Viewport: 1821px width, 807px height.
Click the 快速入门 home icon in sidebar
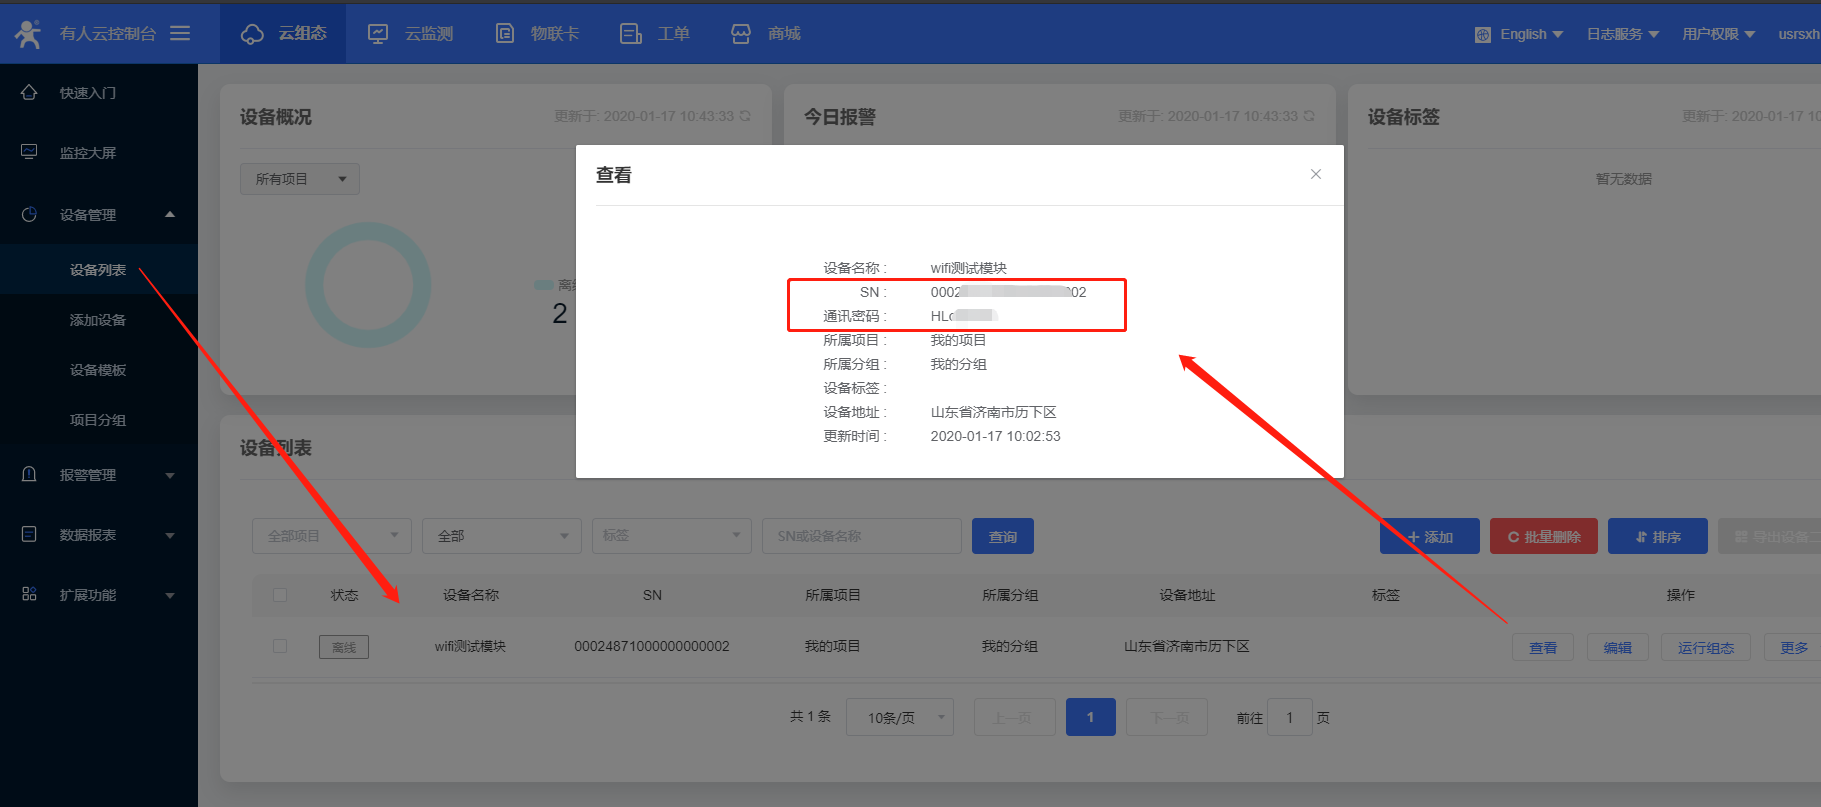tap(29, 93)
